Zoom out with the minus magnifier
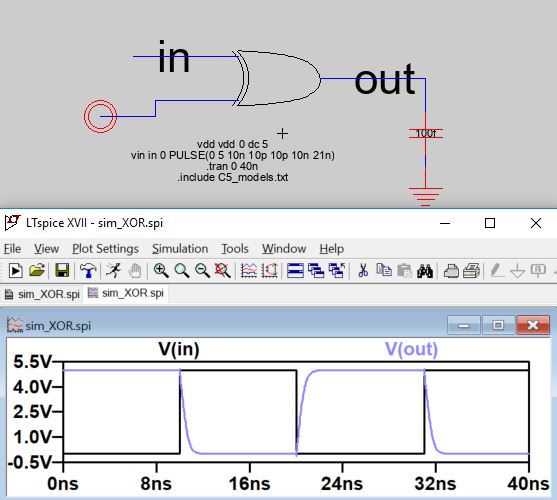 202,271
